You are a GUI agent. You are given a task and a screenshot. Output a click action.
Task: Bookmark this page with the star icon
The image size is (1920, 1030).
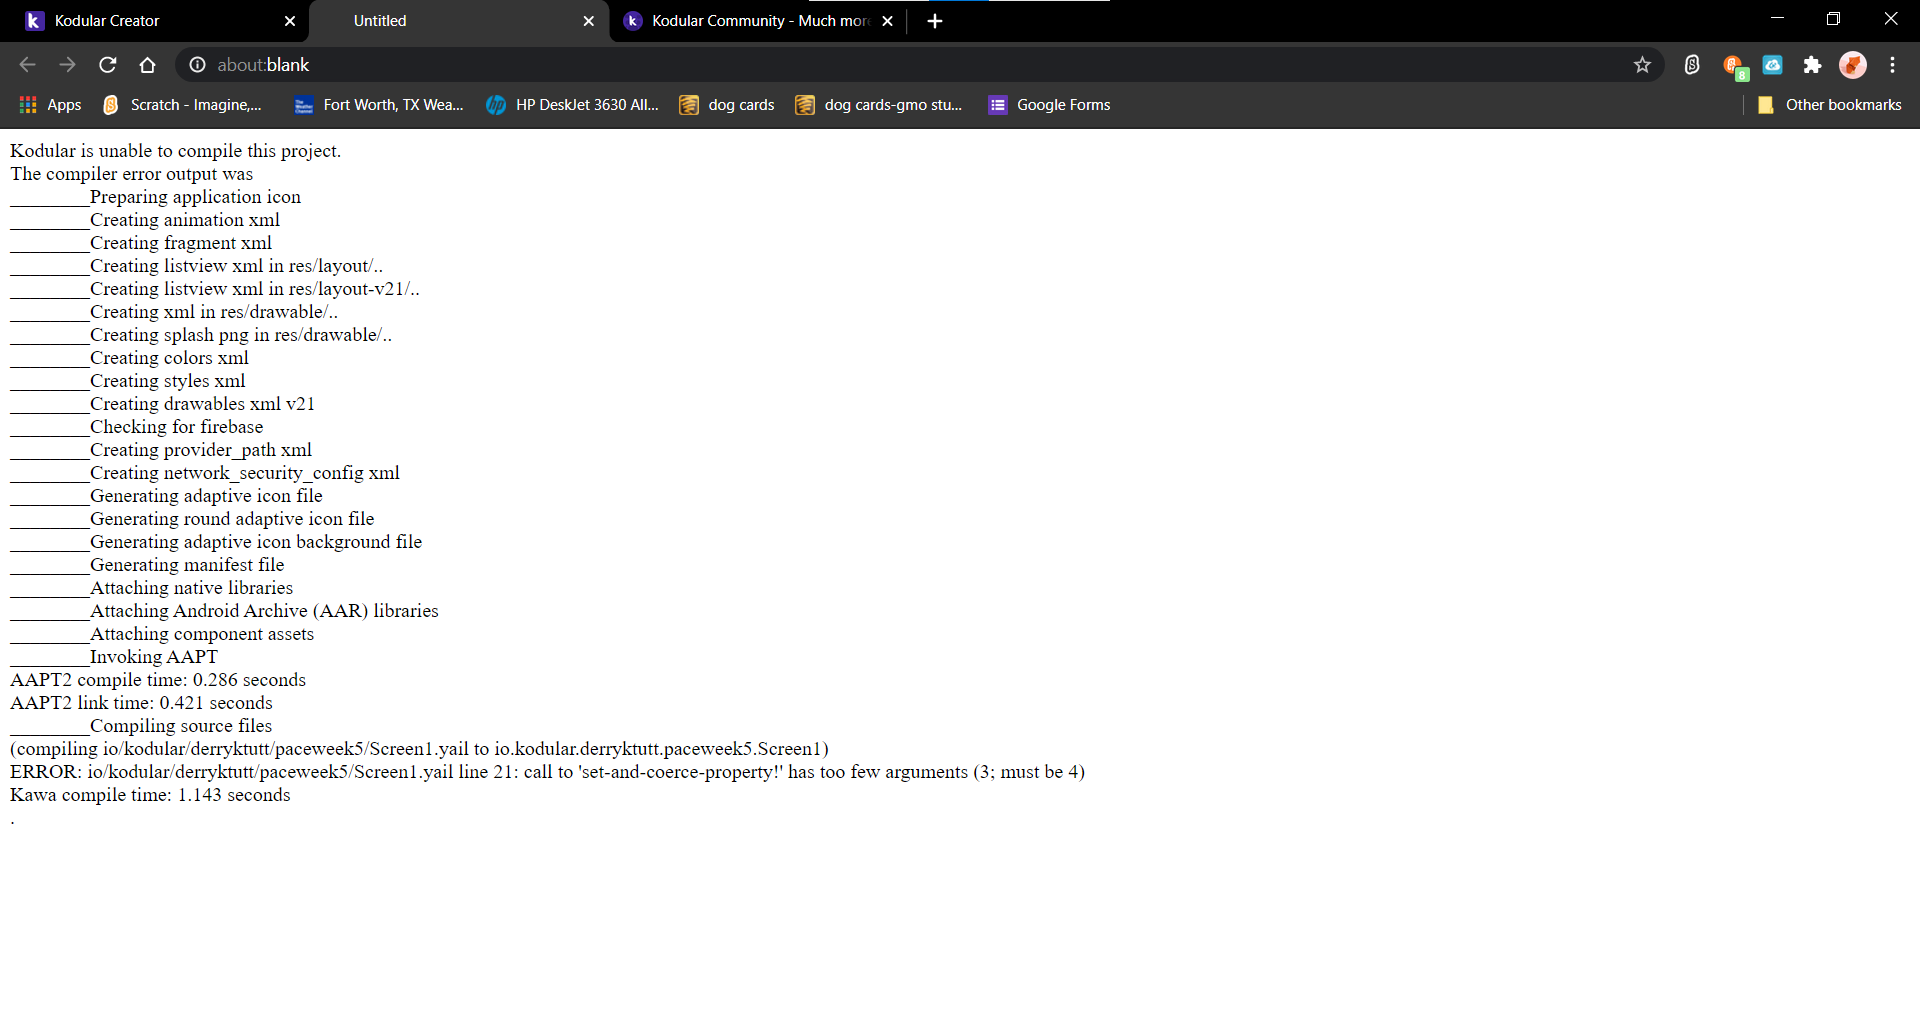point(1642,65)
